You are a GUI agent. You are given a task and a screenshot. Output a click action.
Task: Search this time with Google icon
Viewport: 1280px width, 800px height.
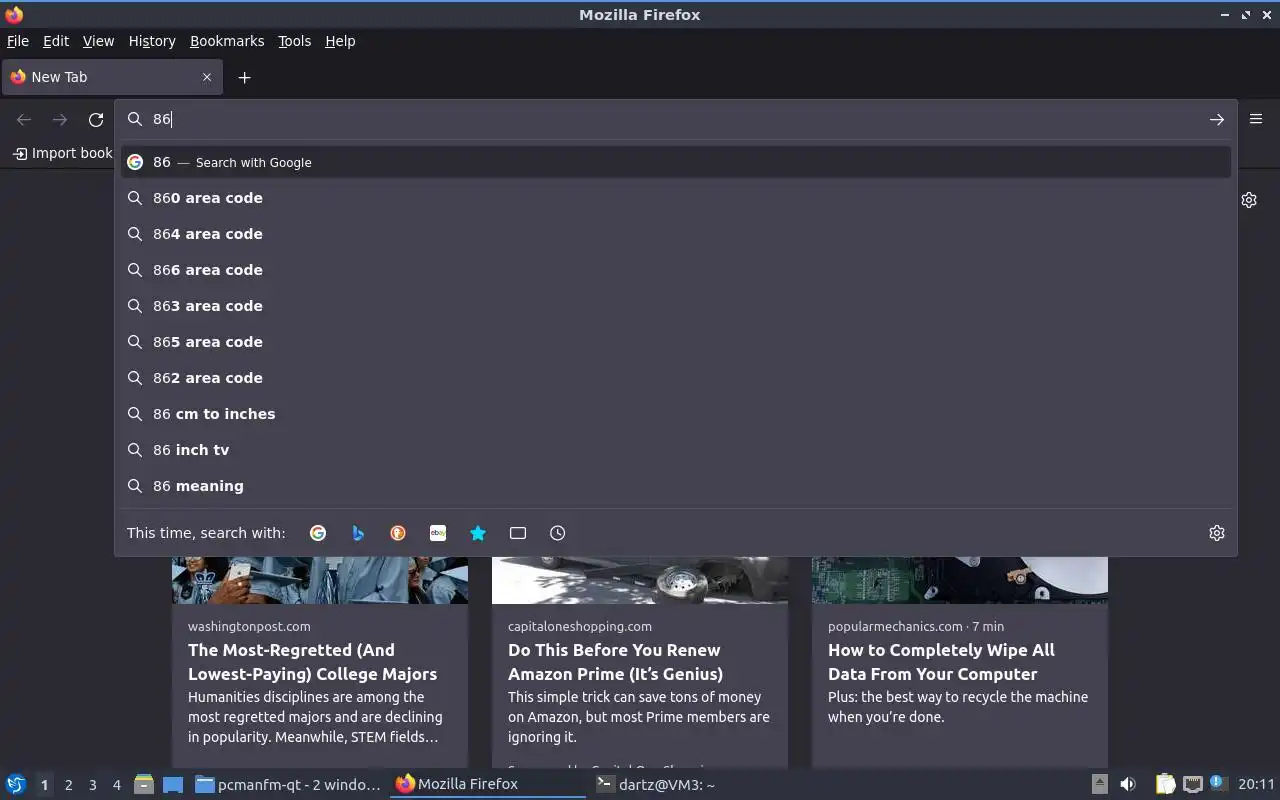click(x=318, y=533)
